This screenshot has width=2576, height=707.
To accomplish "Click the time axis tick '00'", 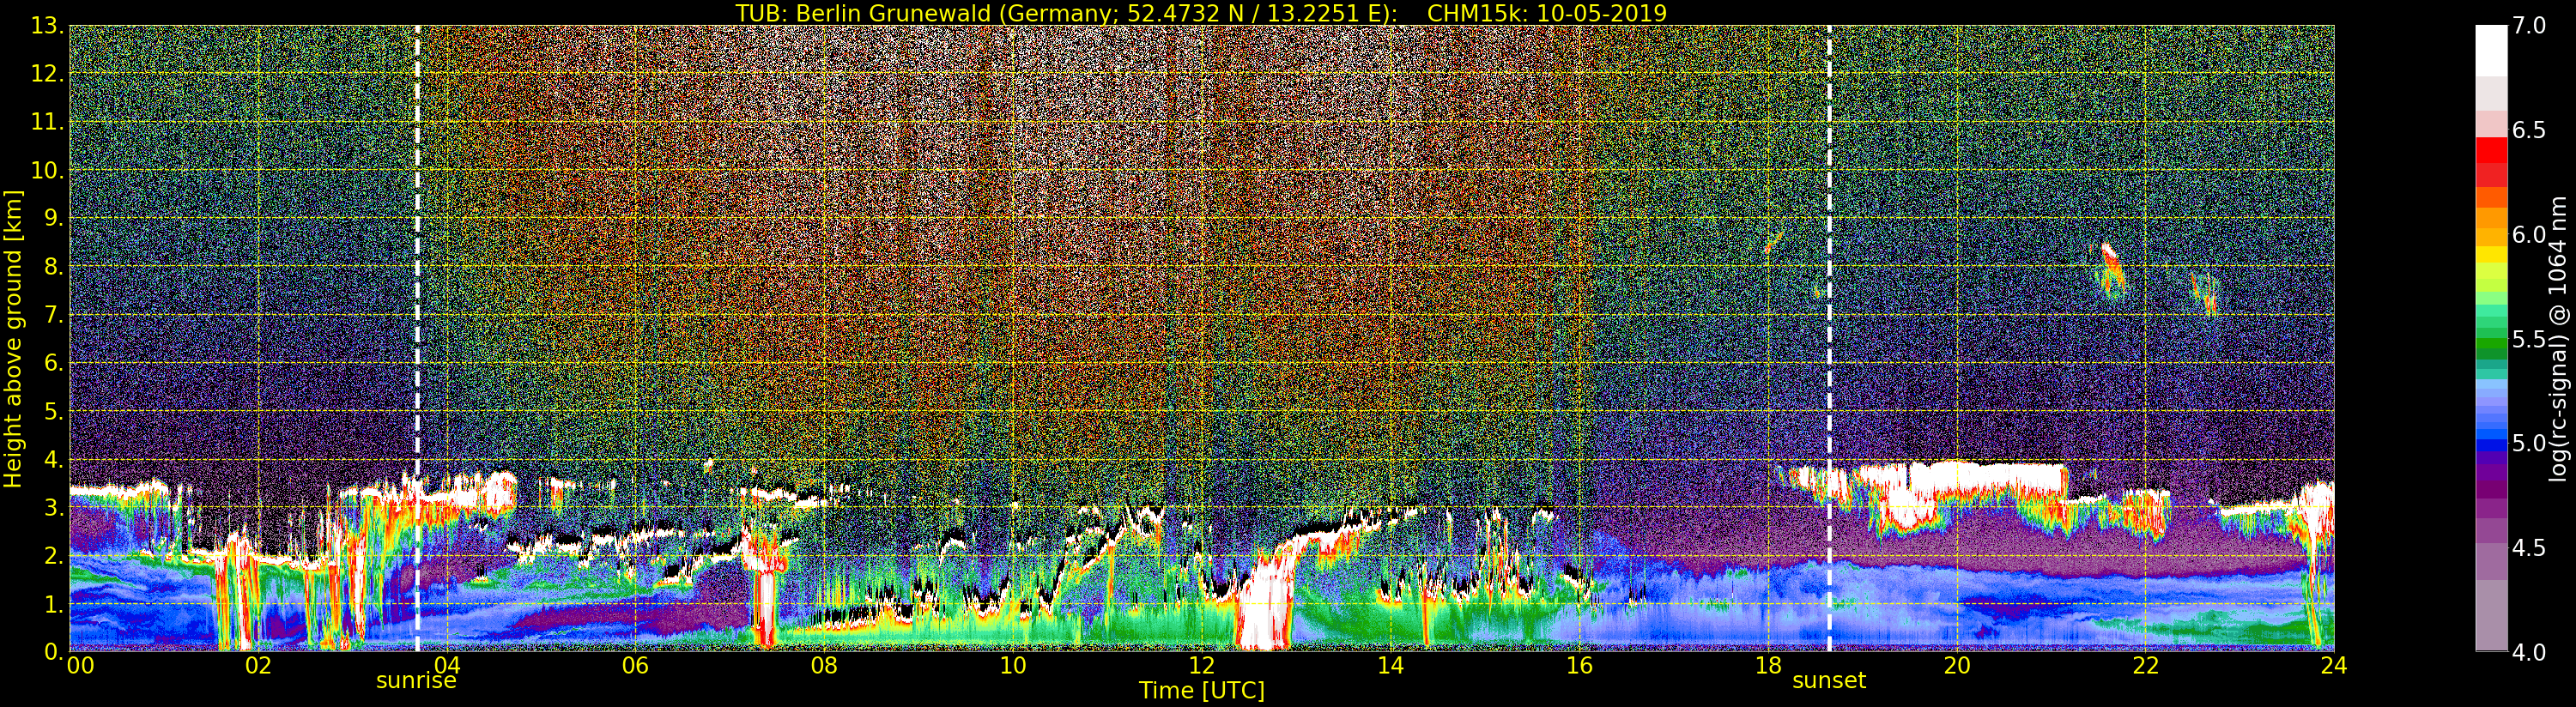I will [80, 665].
